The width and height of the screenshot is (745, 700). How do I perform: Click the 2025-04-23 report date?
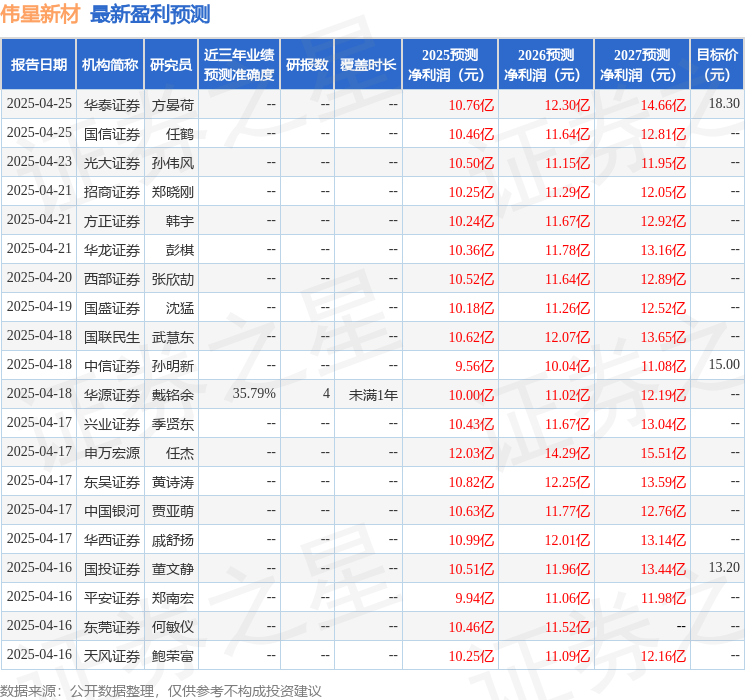pos(39,162)
